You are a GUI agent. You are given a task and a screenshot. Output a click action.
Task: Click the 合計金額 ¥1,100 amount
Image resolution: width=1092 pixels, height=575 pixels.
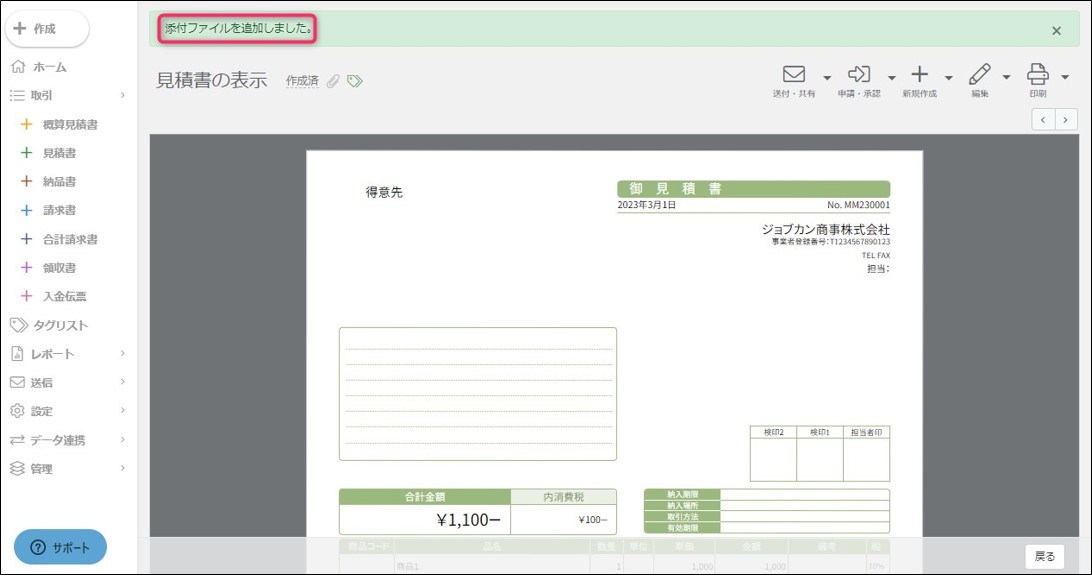tap(468, 520)
